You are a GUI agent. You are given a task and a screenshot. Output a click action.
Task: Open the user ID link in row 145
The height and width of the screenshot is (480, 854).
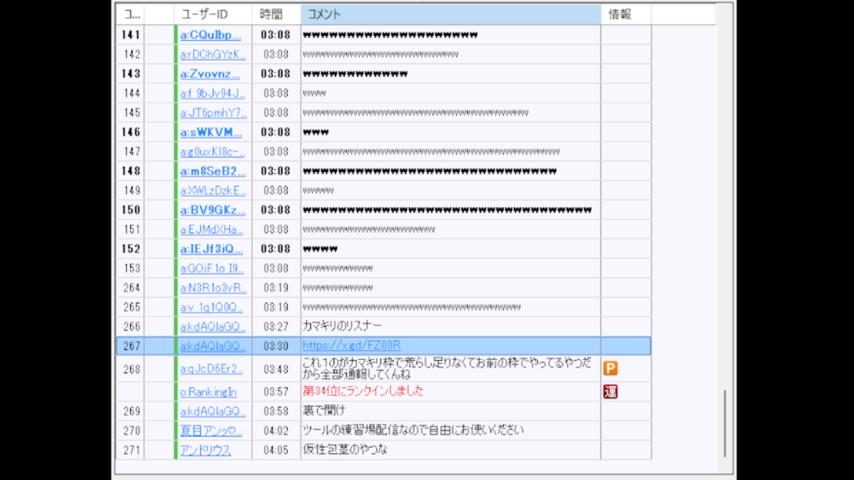point(214,113)
